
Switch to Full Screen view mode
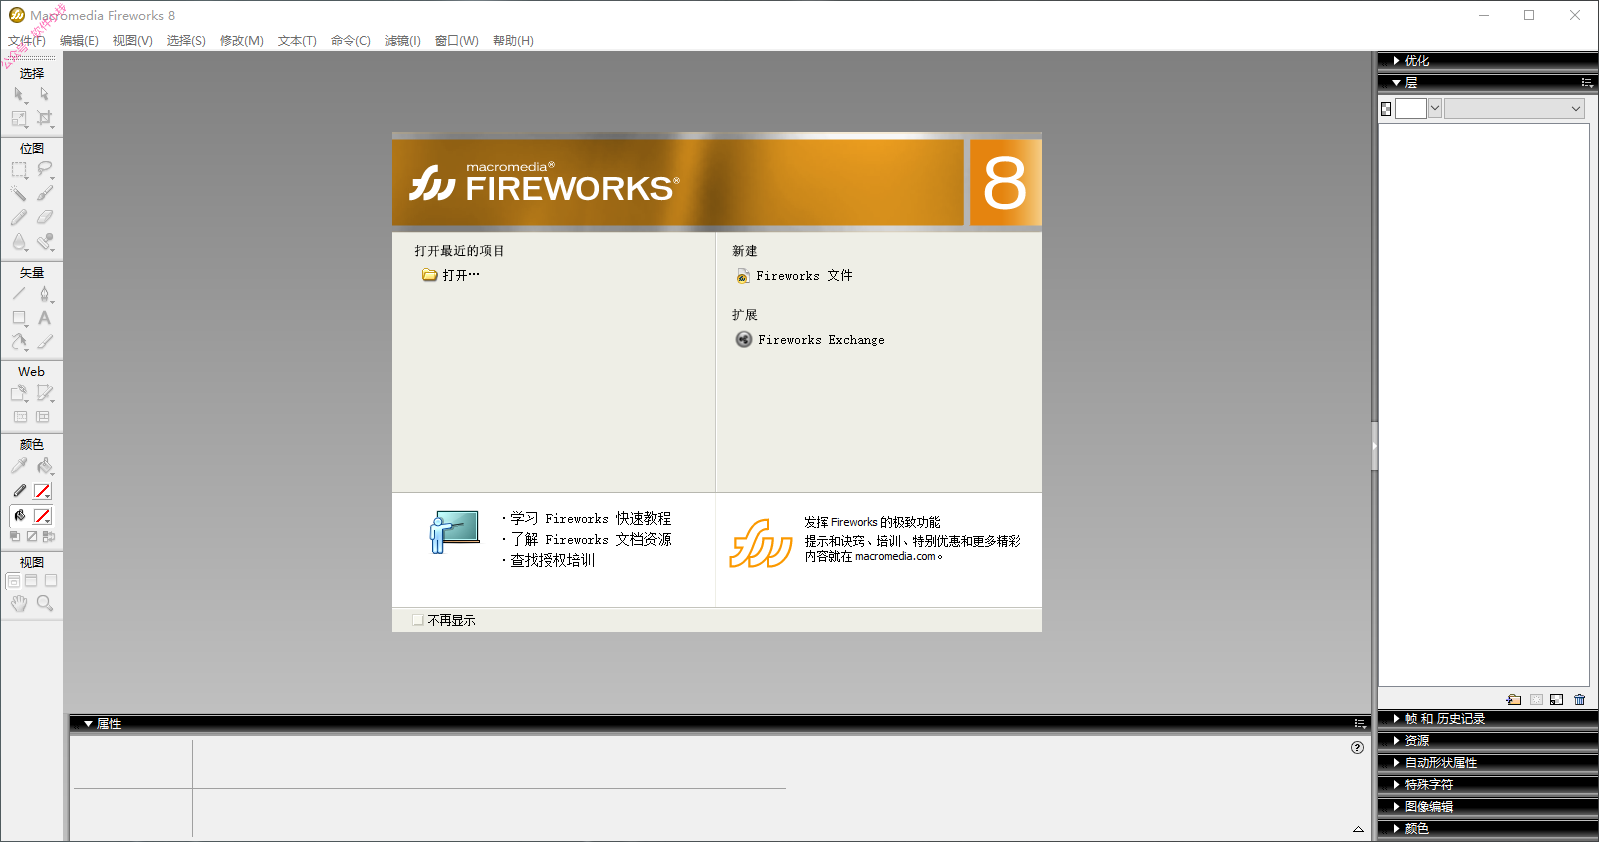[50, 580]
